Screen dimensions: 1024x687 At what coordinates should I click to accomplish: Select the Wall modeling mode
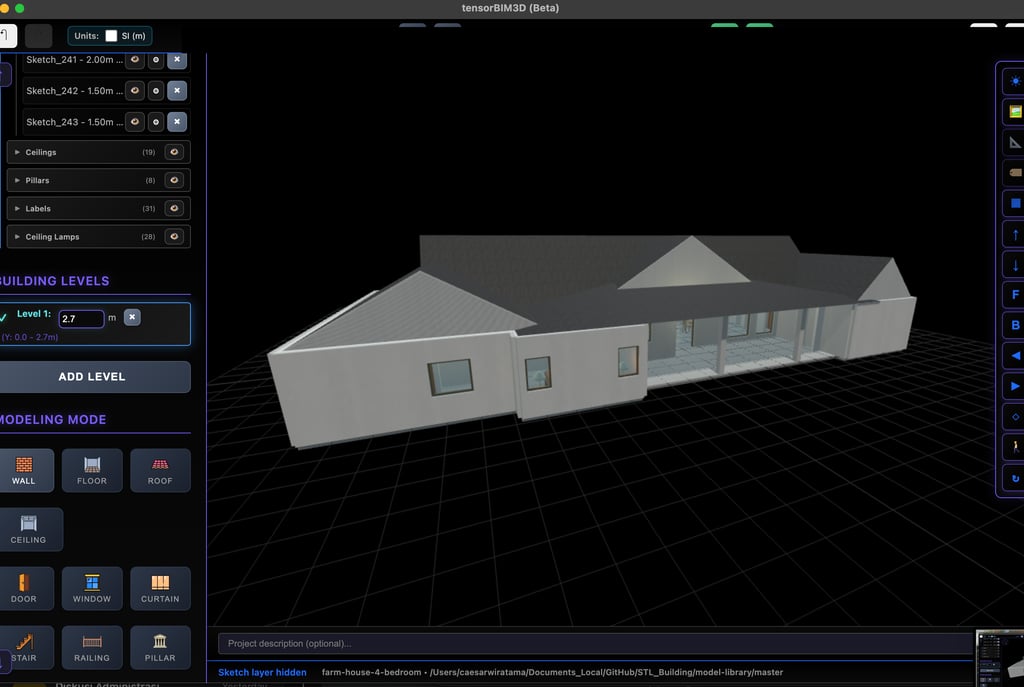point(25,470)
